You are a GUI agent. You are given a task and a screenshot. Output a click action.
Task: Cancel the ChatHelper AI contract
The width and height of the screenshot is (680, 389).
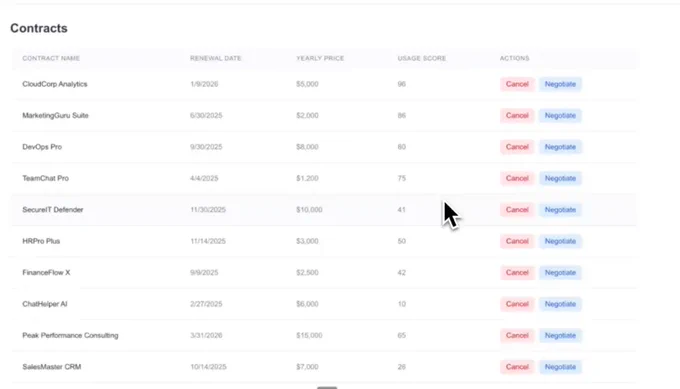[517, 304]
